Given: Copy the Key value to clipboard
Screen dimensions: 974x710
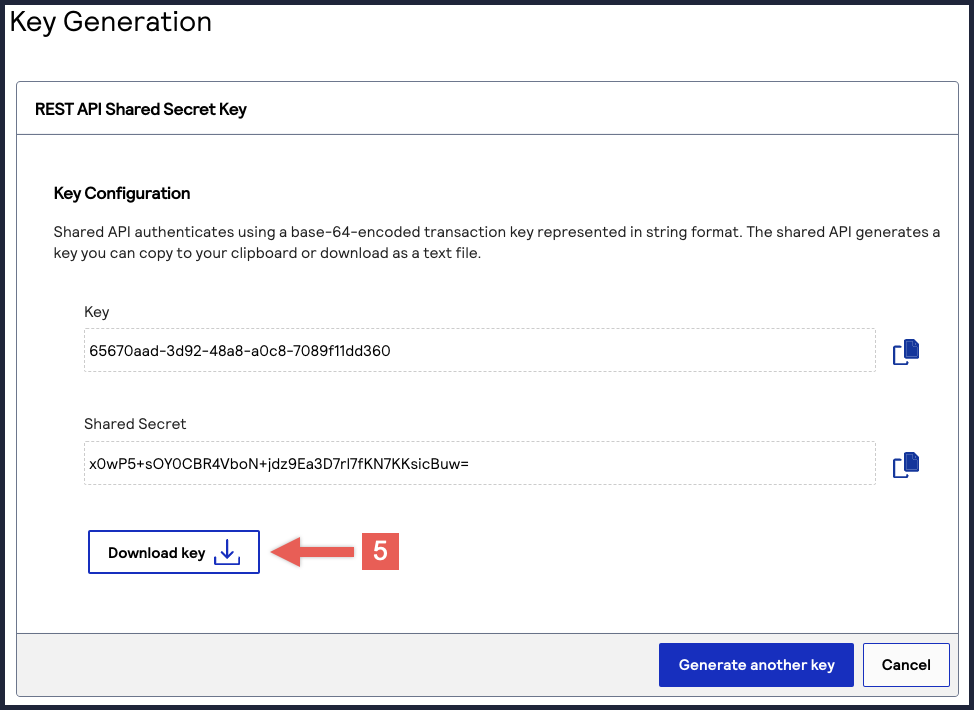Looking at the screenshot, I should click(905, 351).
